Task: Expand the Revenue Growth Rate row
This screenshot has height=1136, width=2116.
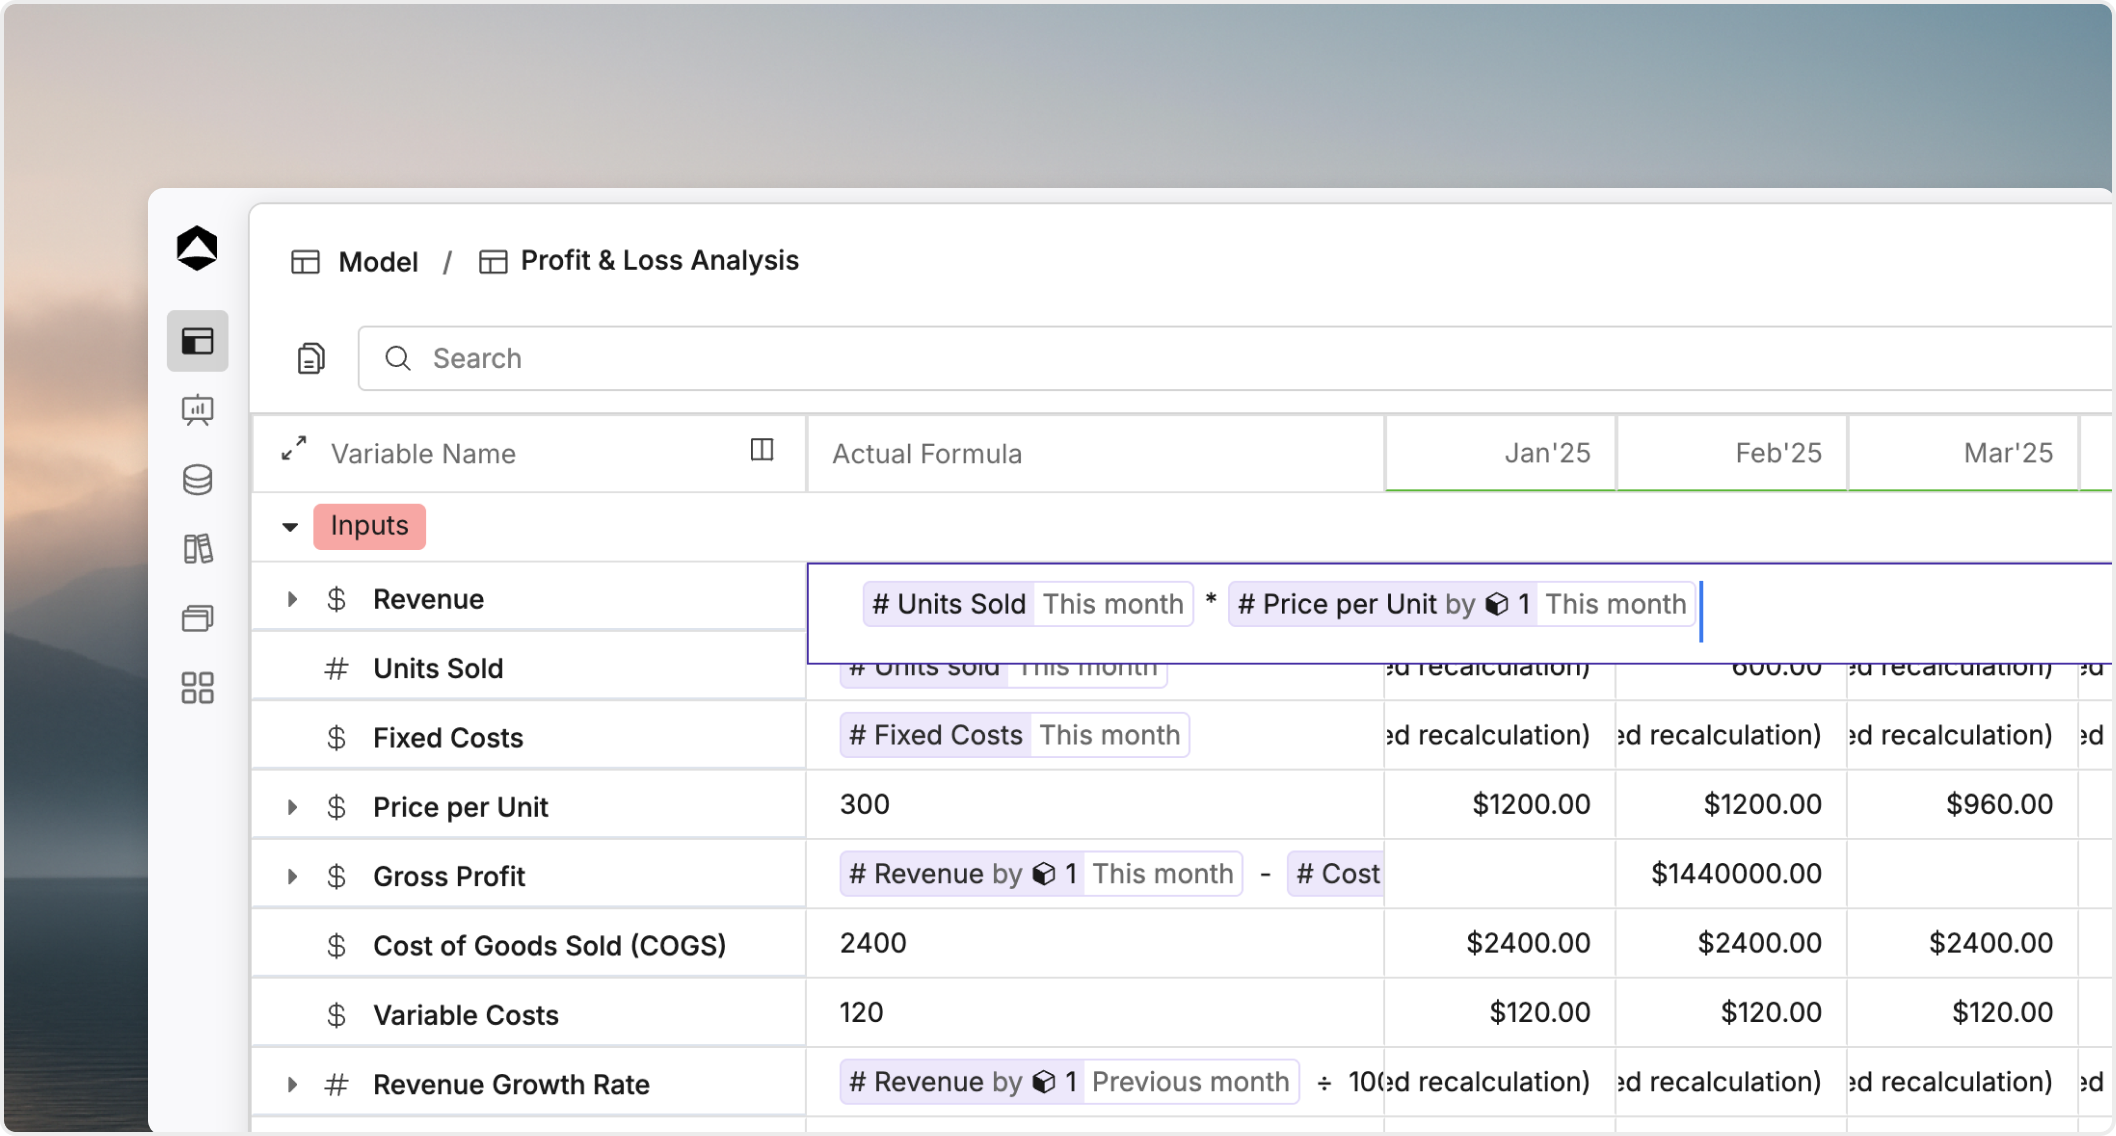Action: click(292, 1084)
